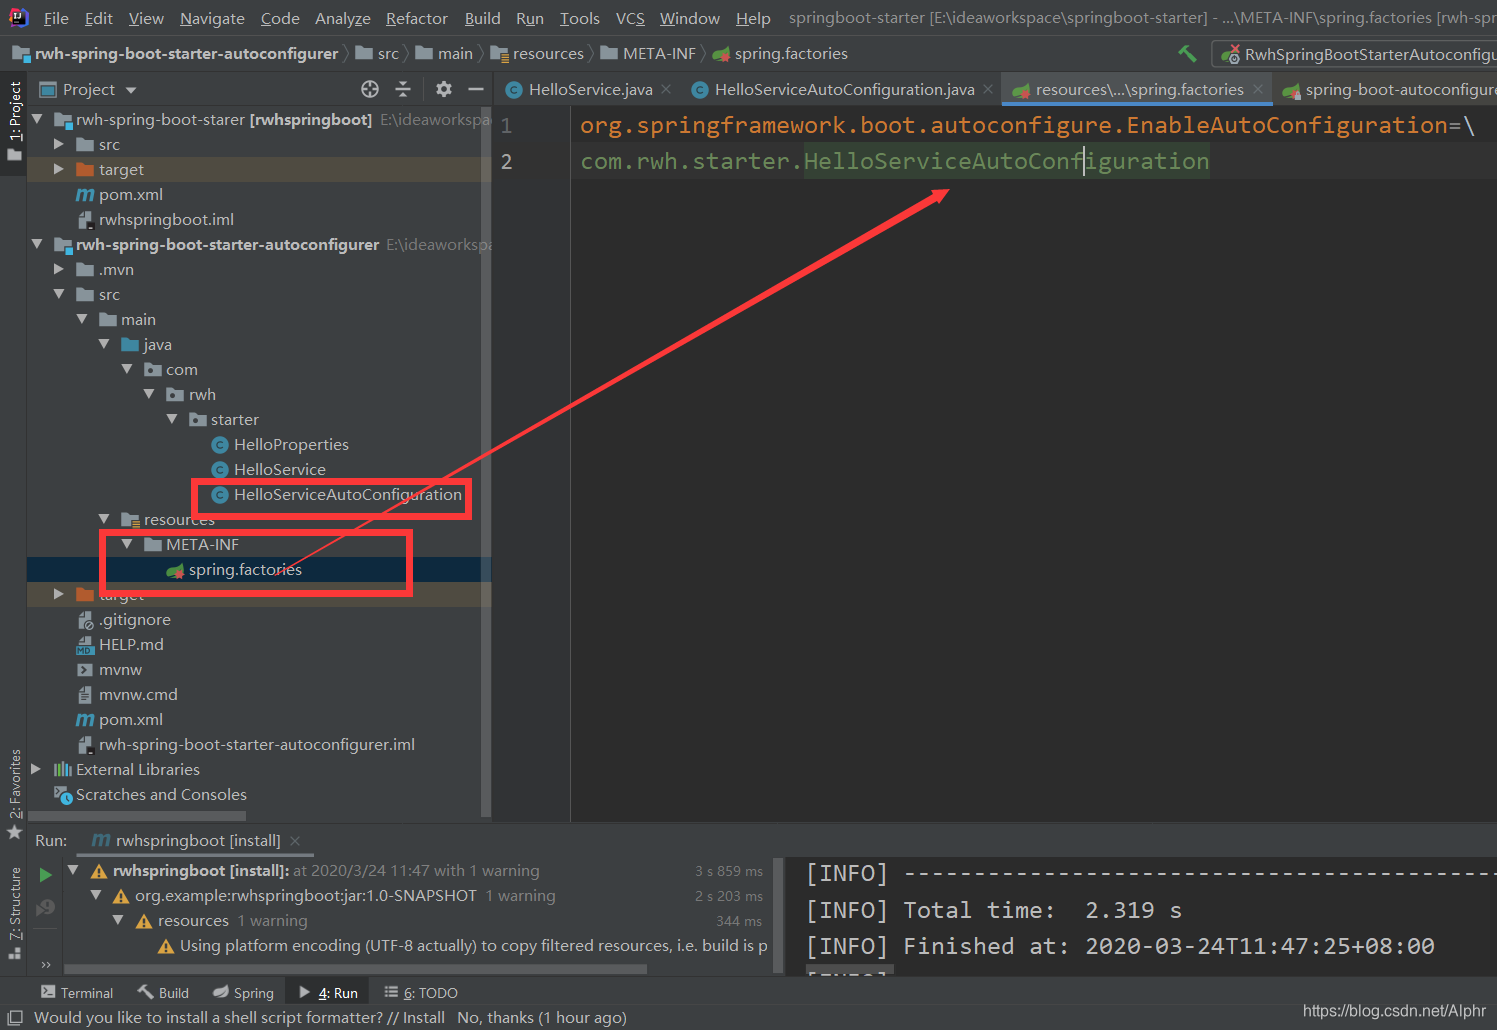Viewport: 1497px width, 1030px height.
Task: Close the spring.factories editor tab
Action: click(x=1258, y=89)
